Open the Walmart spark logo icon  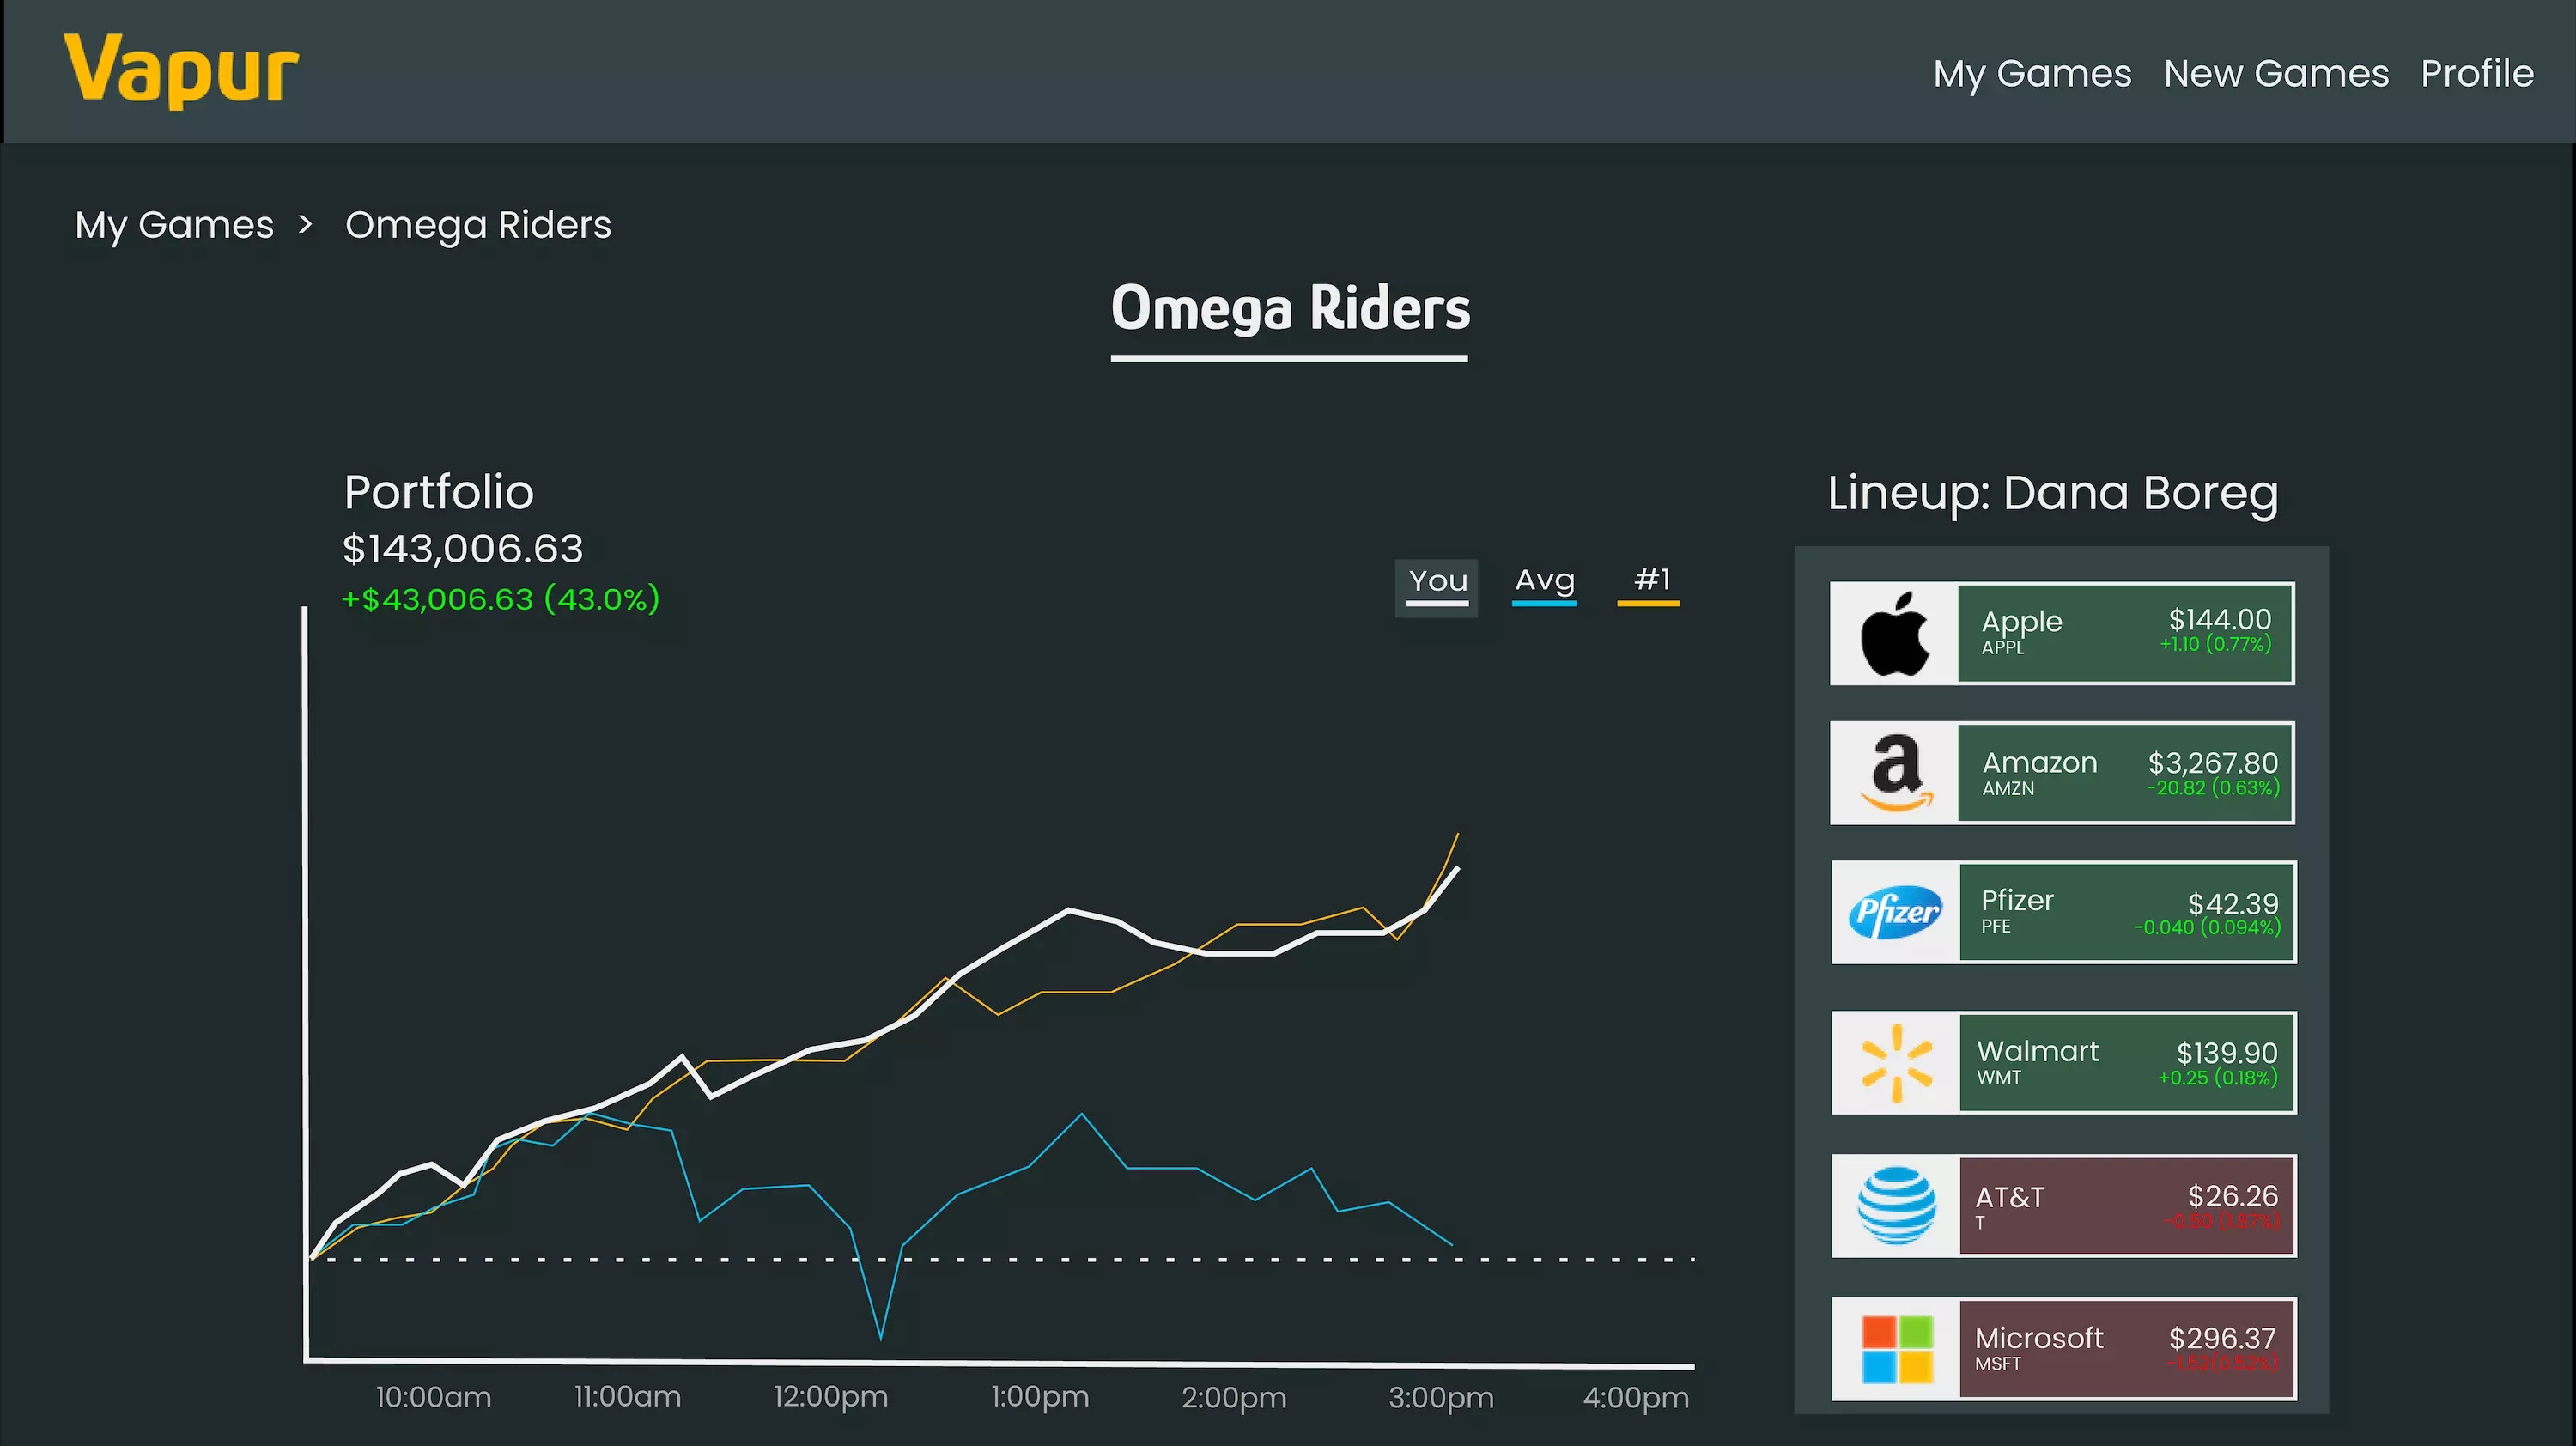[1896, 1062]
